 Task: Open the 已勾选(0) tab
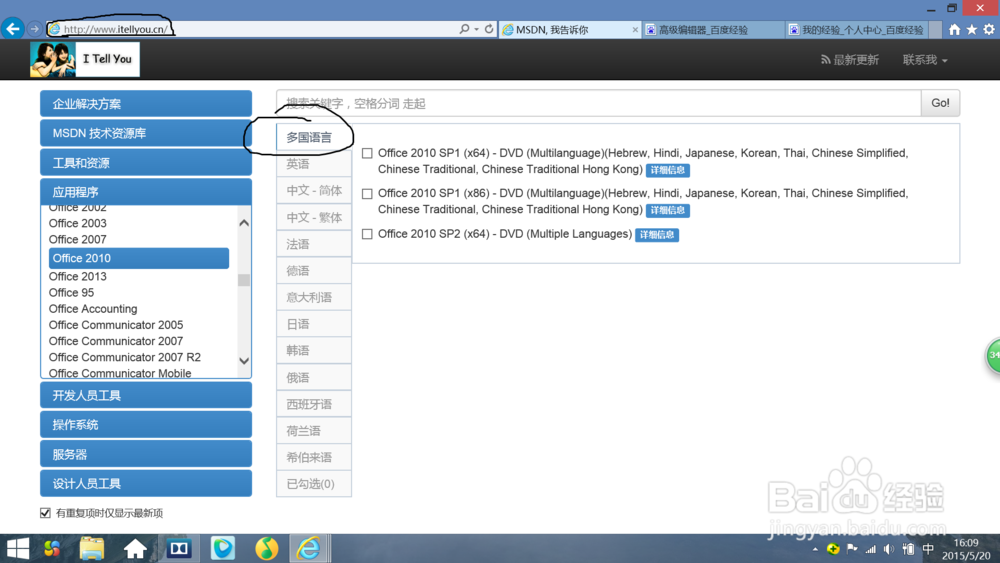314,484
